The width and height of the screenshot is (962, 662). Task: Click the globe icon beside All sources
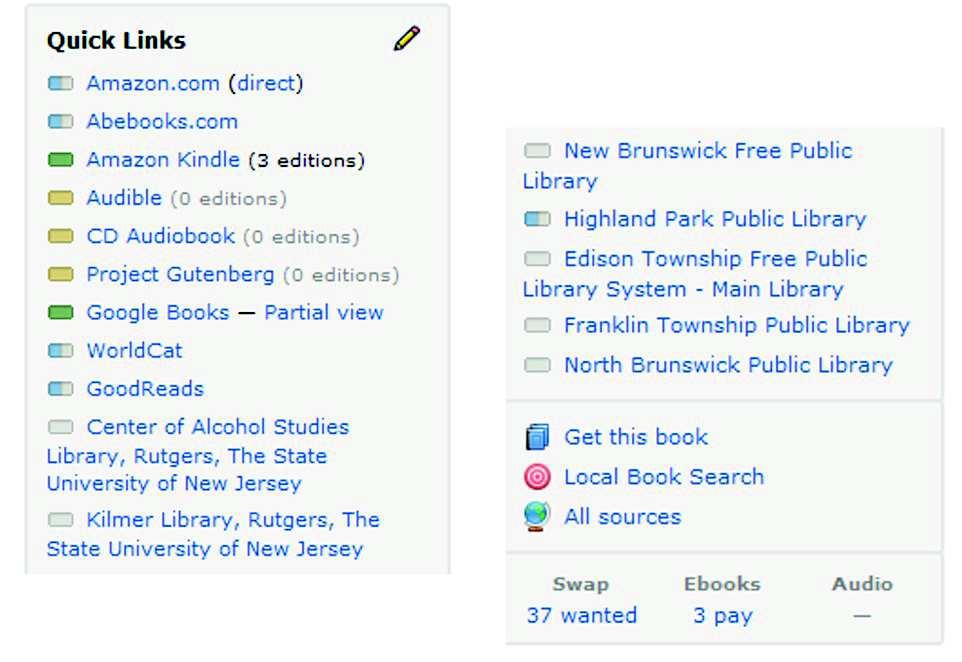pos(537,517)
